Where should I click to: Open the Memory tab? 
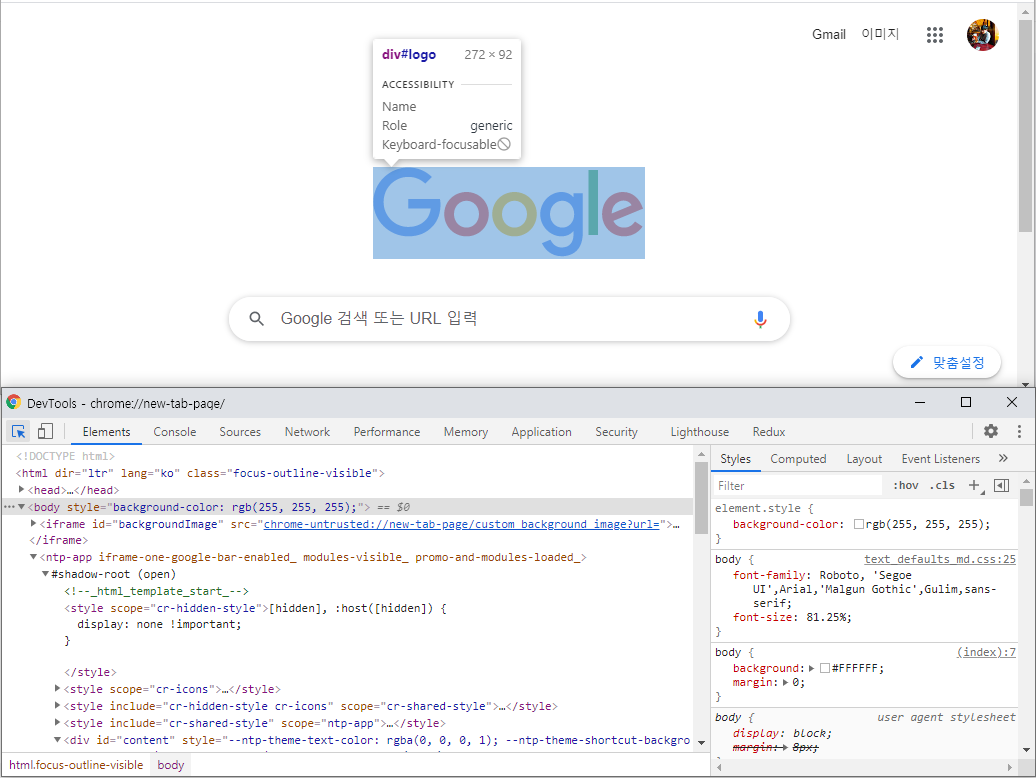click(466, 431)
